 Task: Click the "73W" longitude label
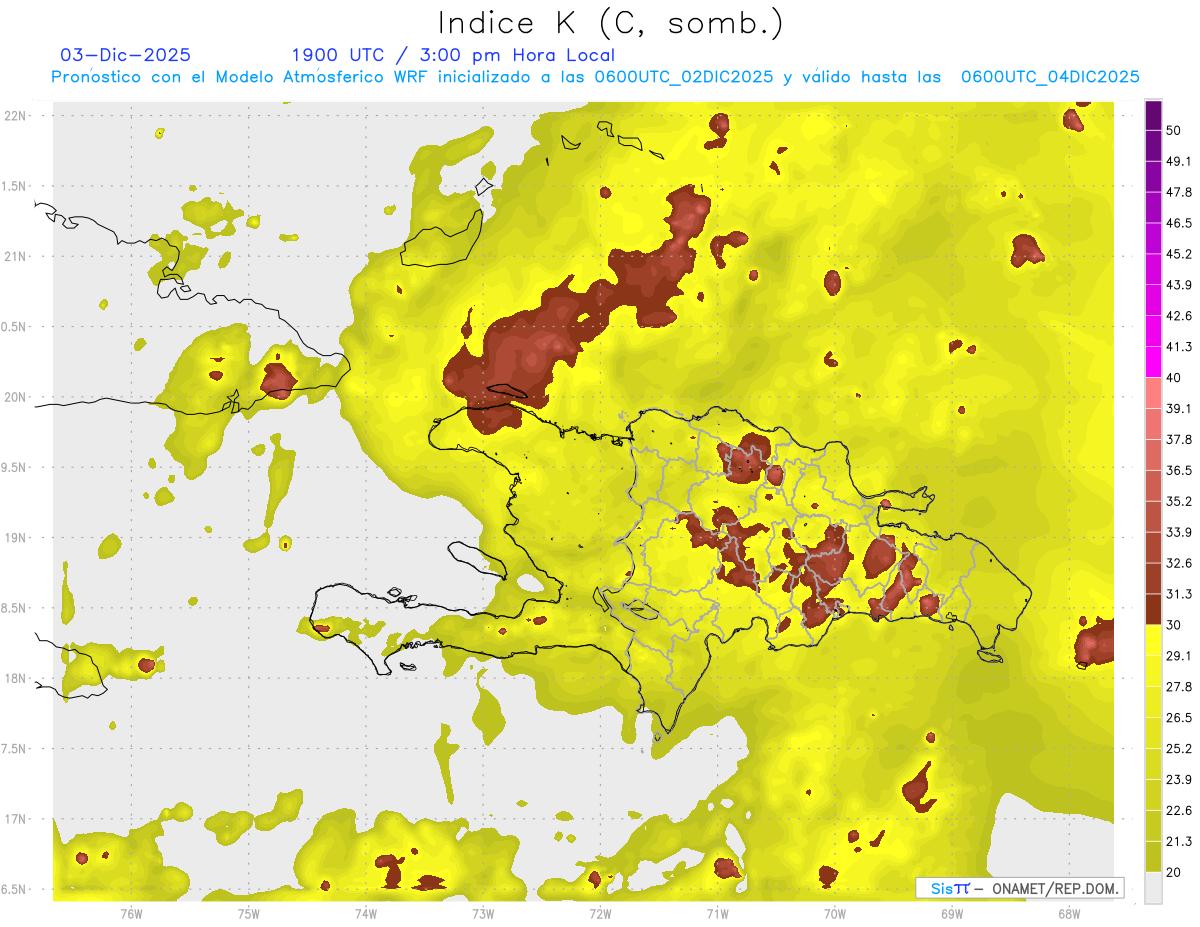pyautogui.click(x=483, y=914)
